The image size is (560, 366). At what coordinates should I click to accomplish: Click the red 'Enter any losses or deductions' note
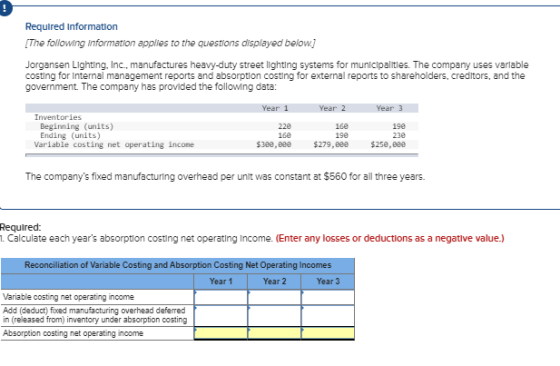click(390, 239)
